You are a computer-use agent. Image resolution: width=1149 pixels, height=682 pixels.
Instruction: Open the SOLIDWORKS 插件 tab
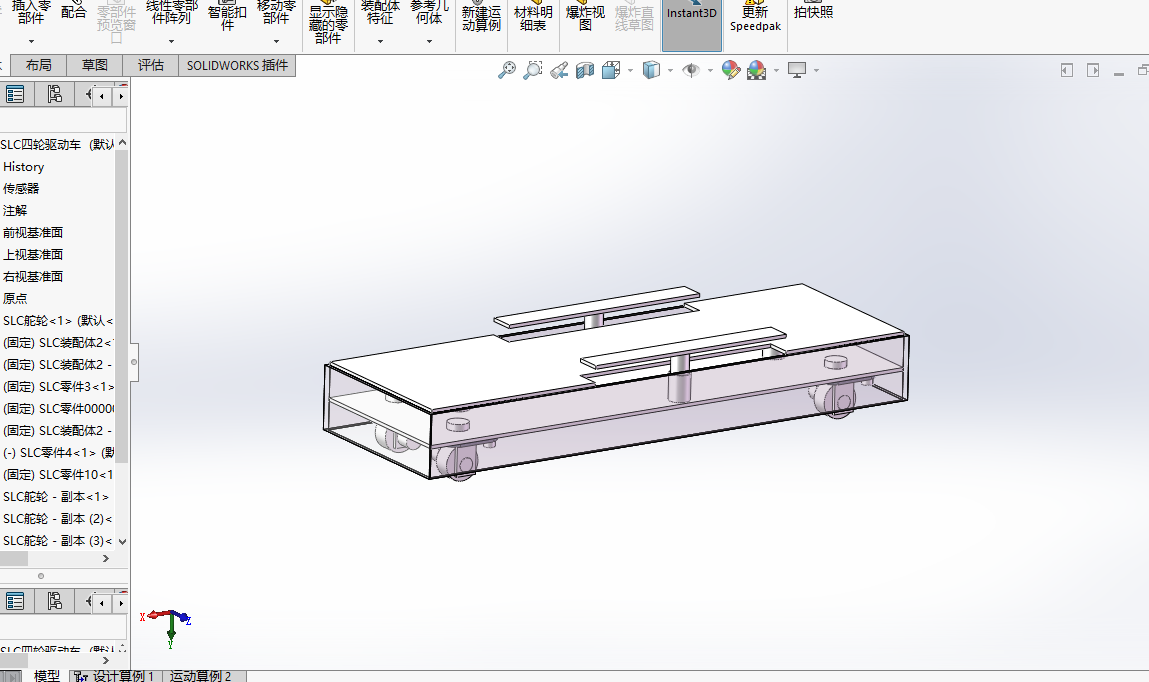coord(237,65)
